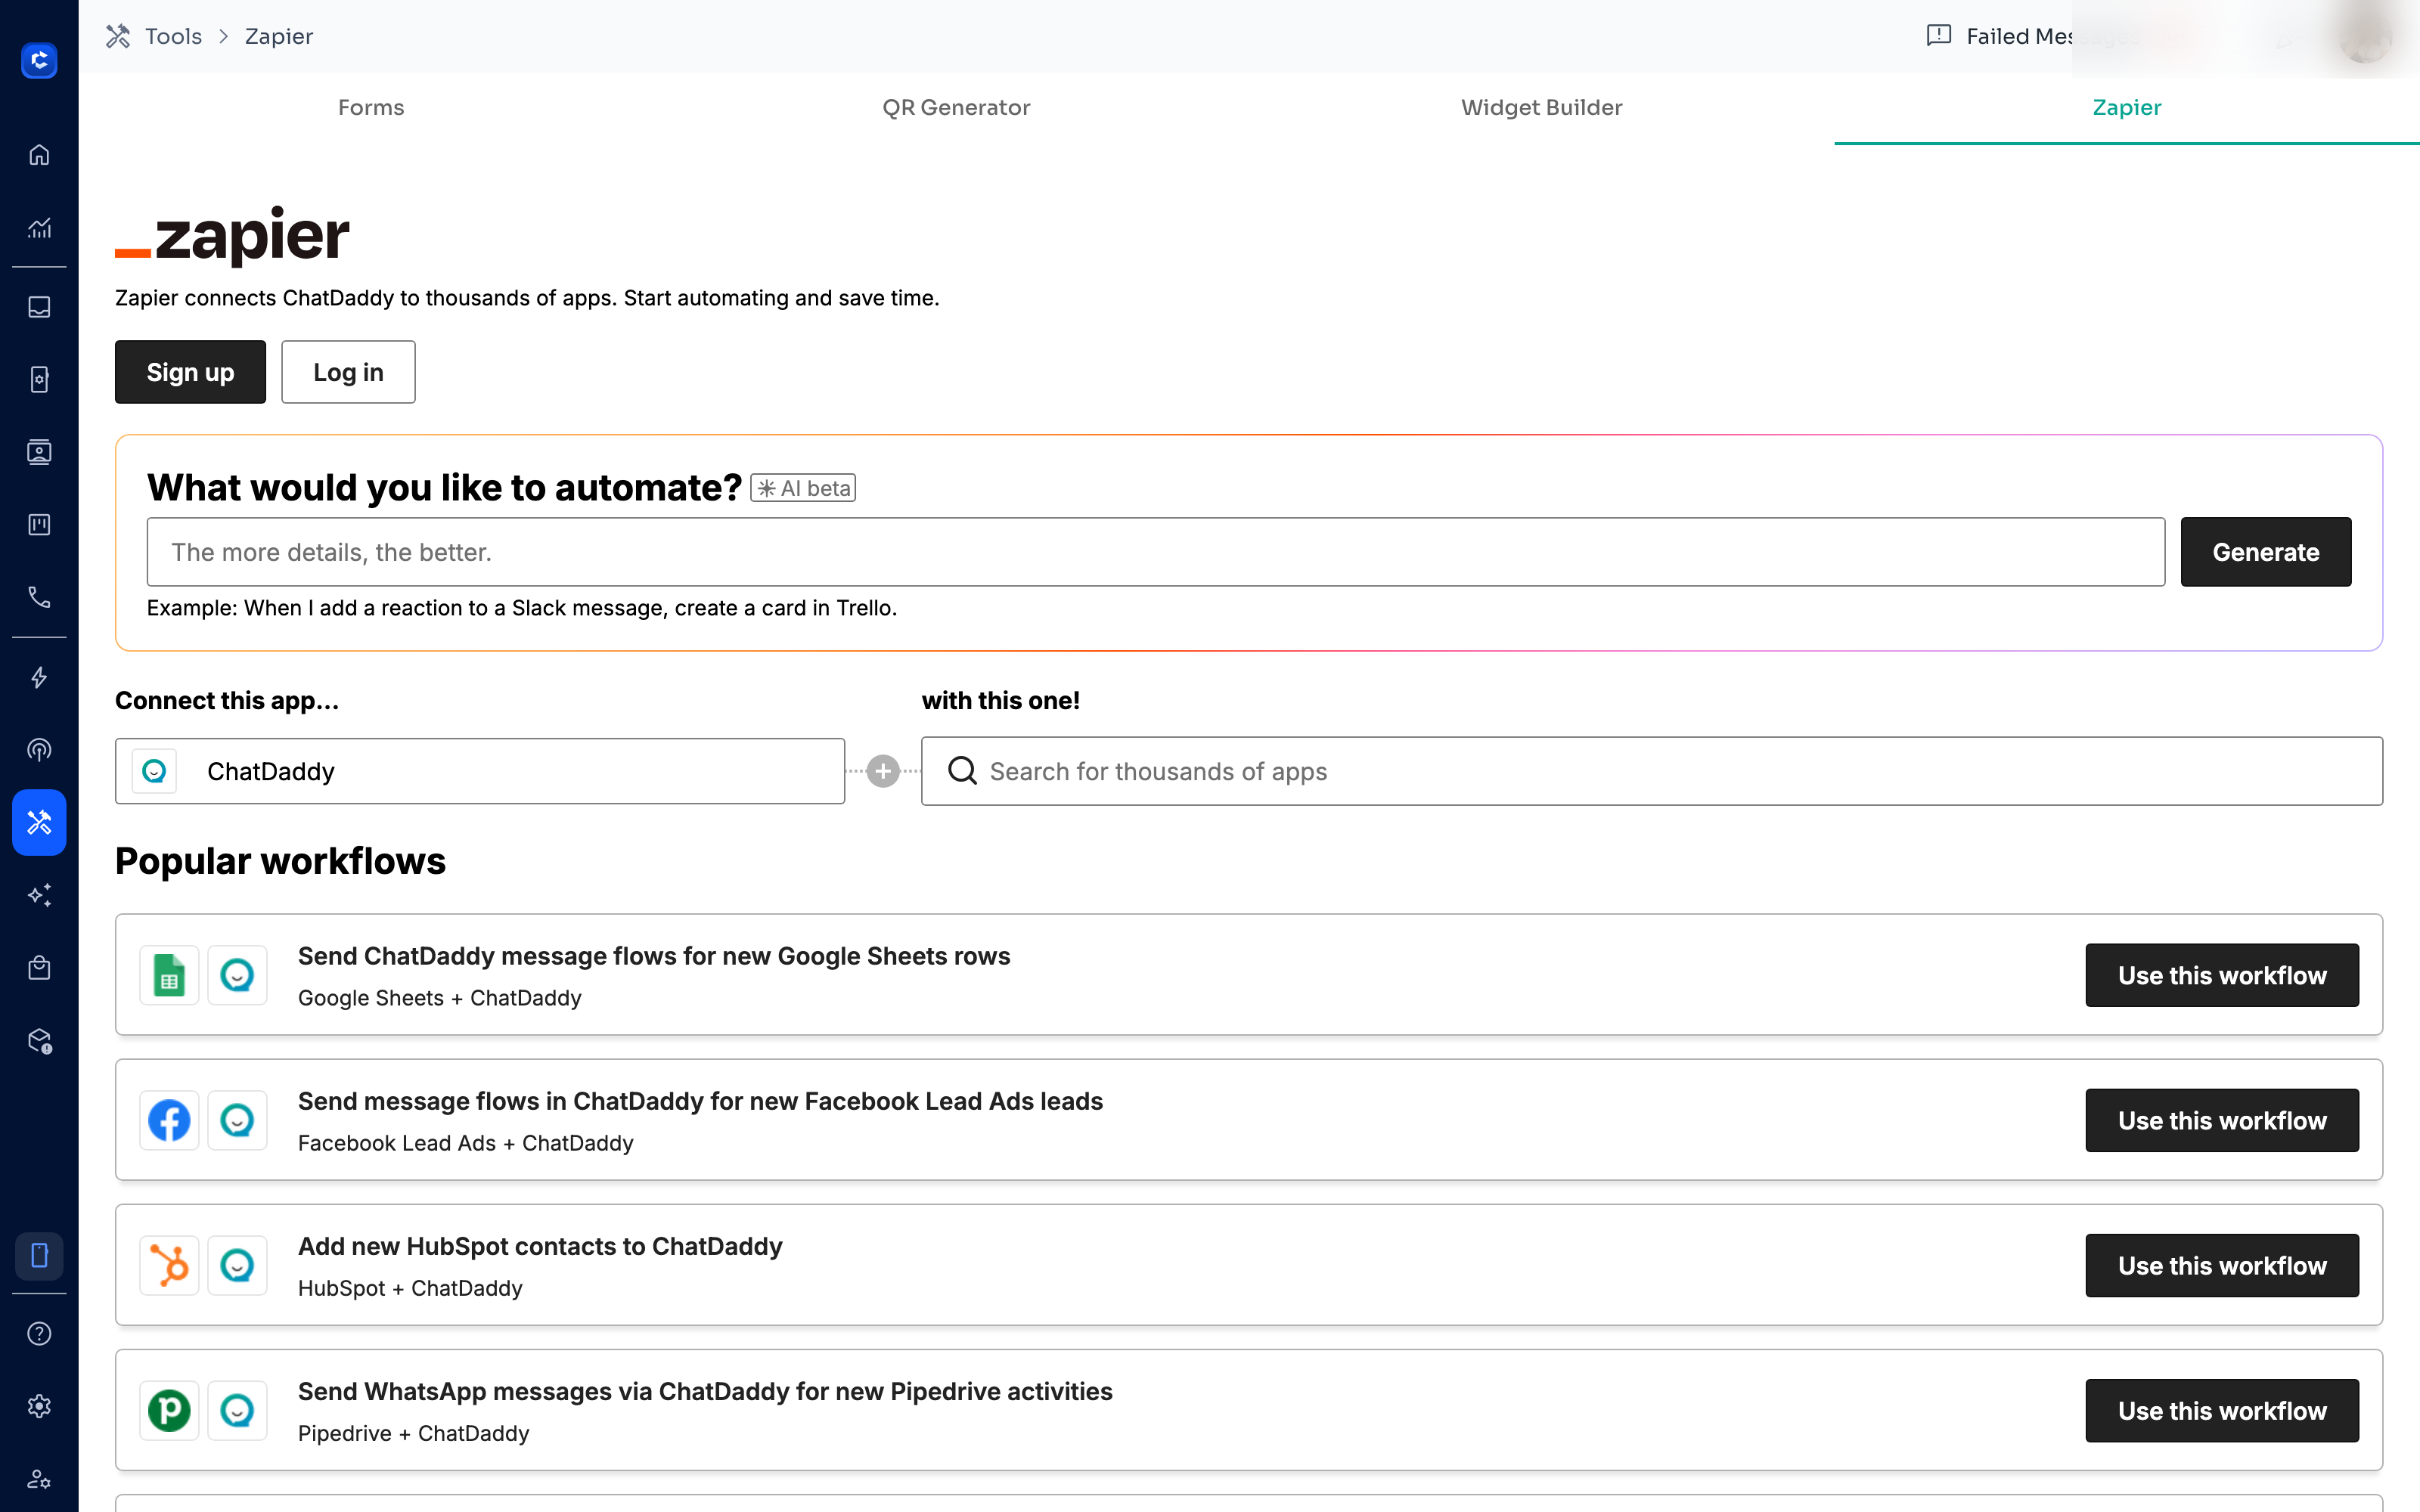Open the team management sidebar icon
The width and height of the screenshot is (2420, 1512).
tap(39, 1478)
